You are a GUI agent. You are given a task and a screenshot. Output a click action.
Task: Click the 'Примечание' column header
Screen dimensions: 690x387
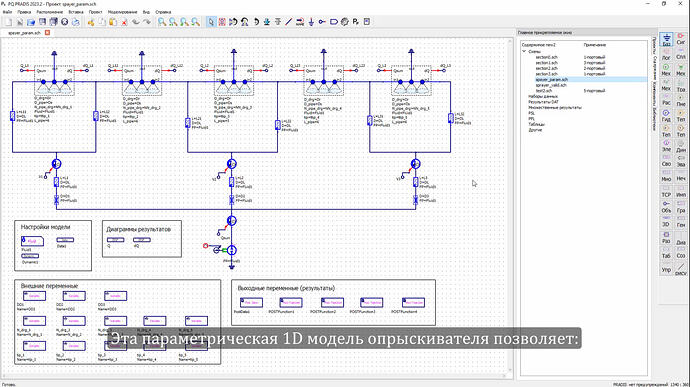click(x=595, y=45)
